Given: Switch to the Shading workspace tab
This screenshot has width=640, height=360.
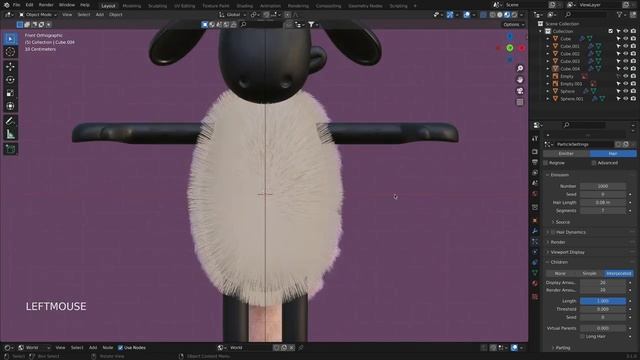Looking at the screenshot, I should point(244,6).
